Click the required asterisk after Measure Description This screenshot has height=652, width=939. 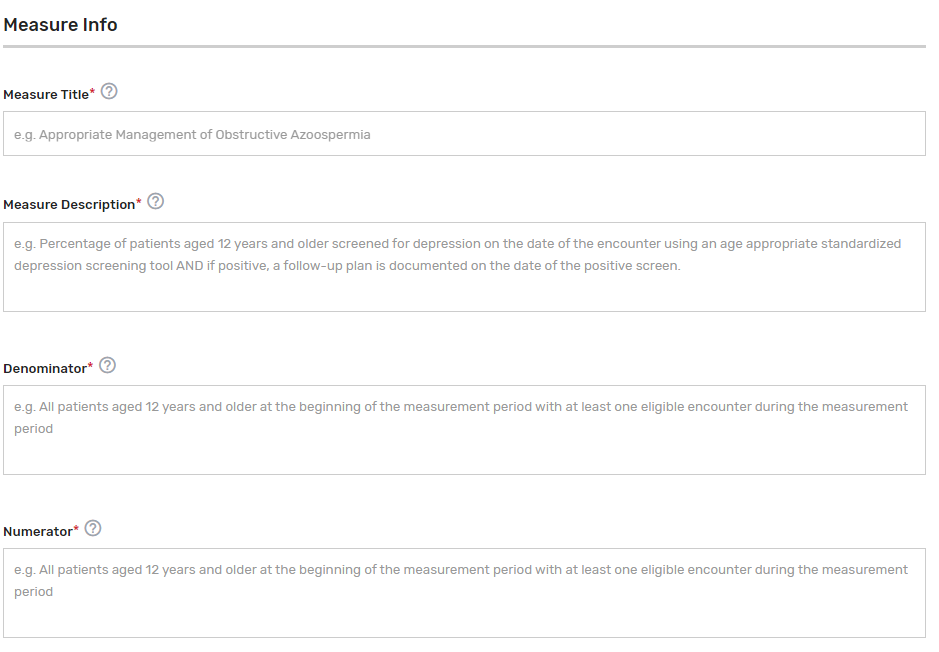pos(139,202)
